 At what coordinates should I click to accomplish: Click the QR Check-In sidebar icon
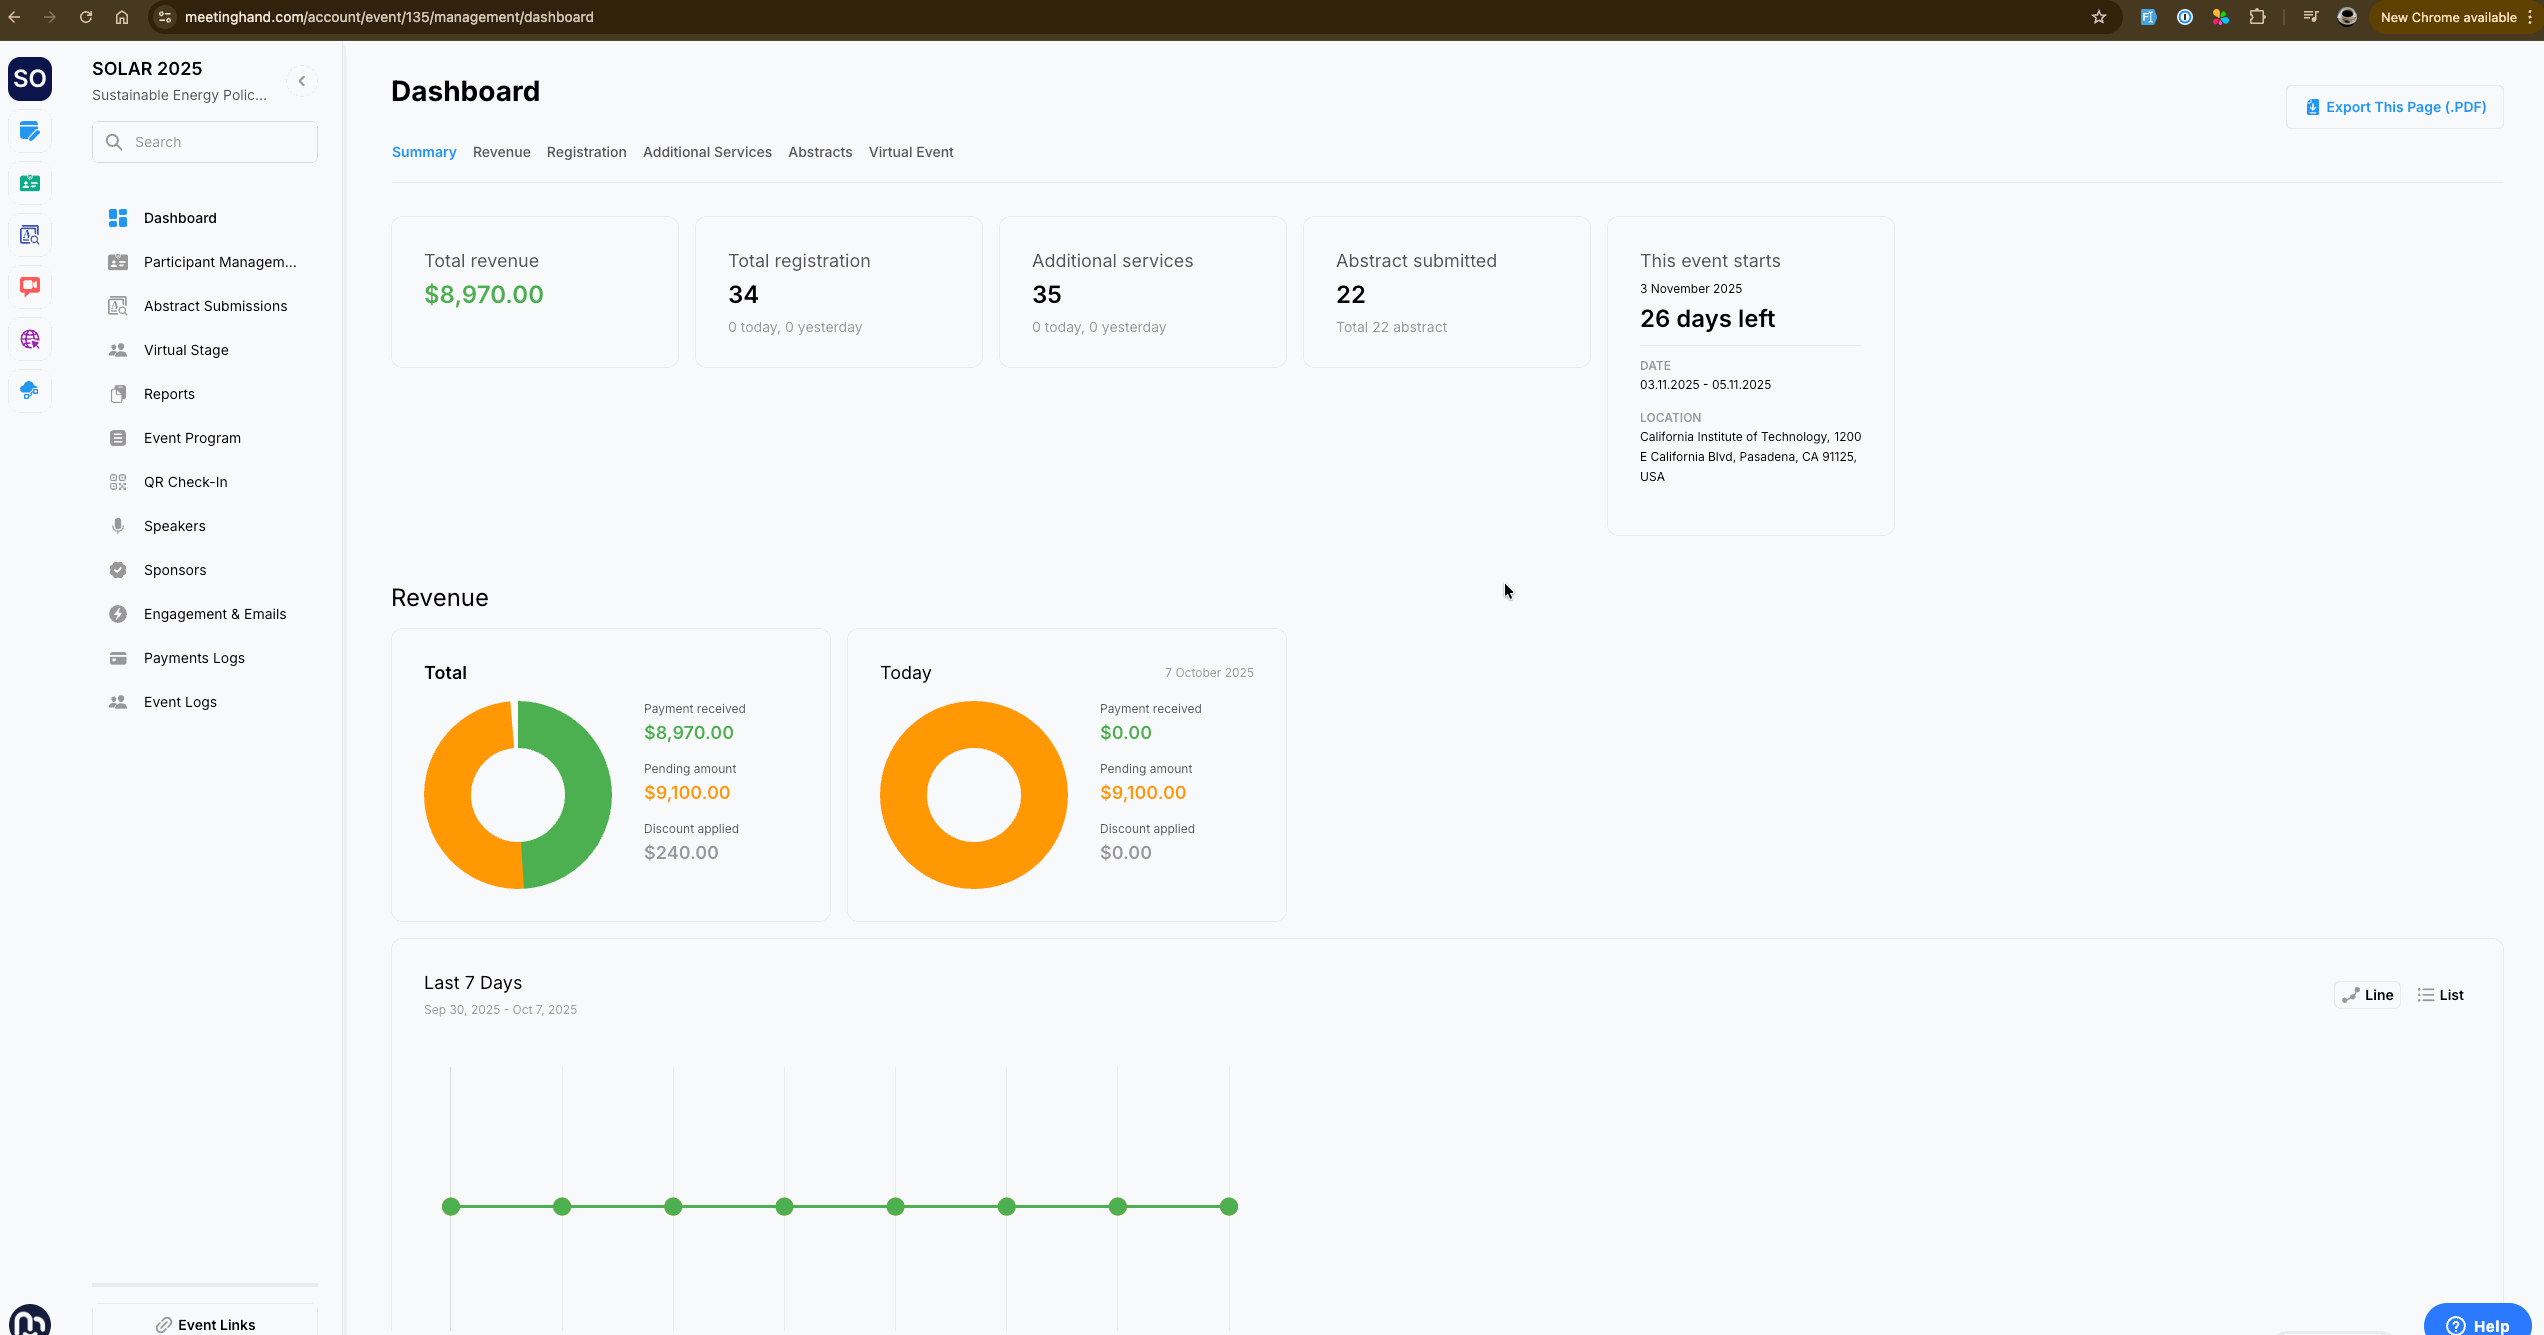(x=118, y=482)
